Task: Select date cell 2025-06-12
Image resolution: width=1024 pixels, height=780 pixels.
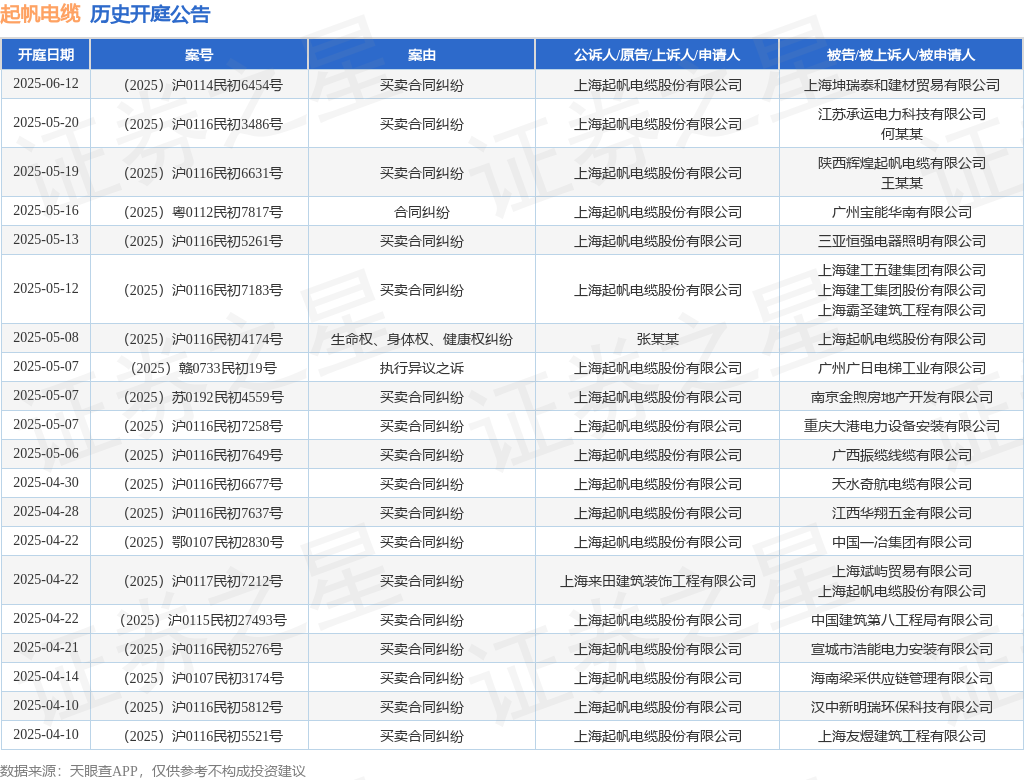Action: pos(46,84)
